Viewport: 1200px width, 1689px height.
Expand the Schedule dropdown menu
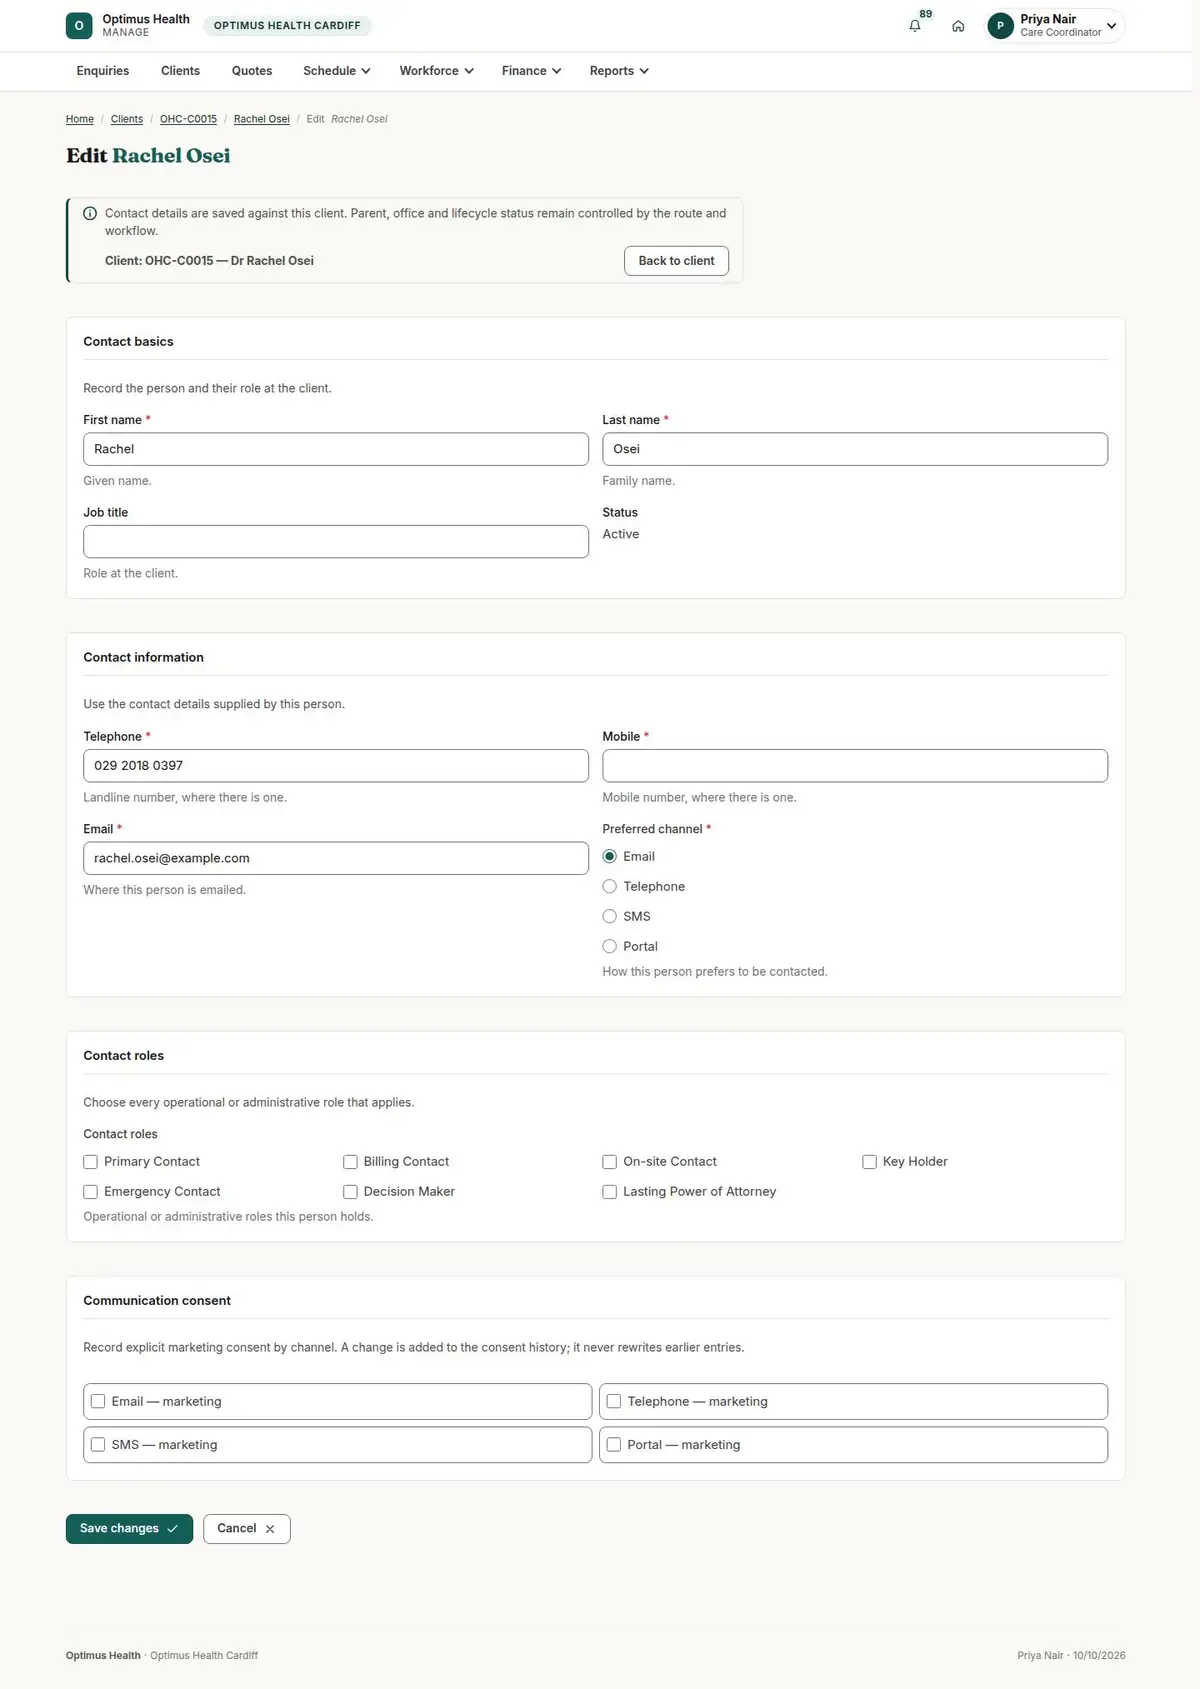point(337,71)
